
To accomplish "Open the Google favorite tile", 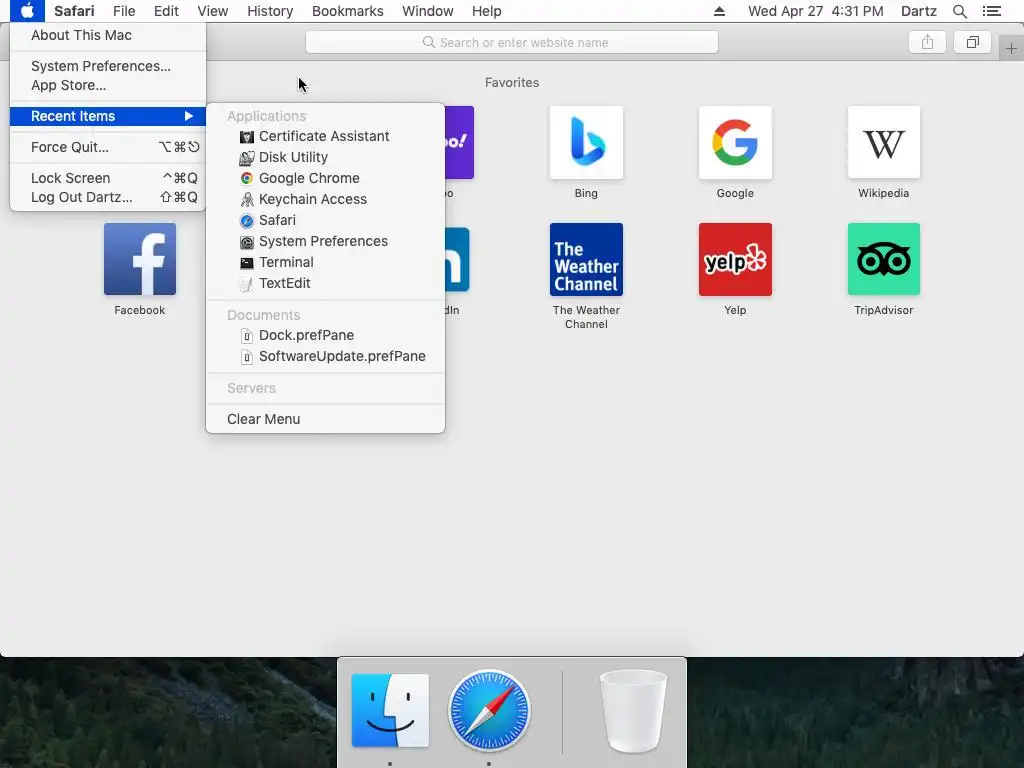I will (x=735, y=142).
